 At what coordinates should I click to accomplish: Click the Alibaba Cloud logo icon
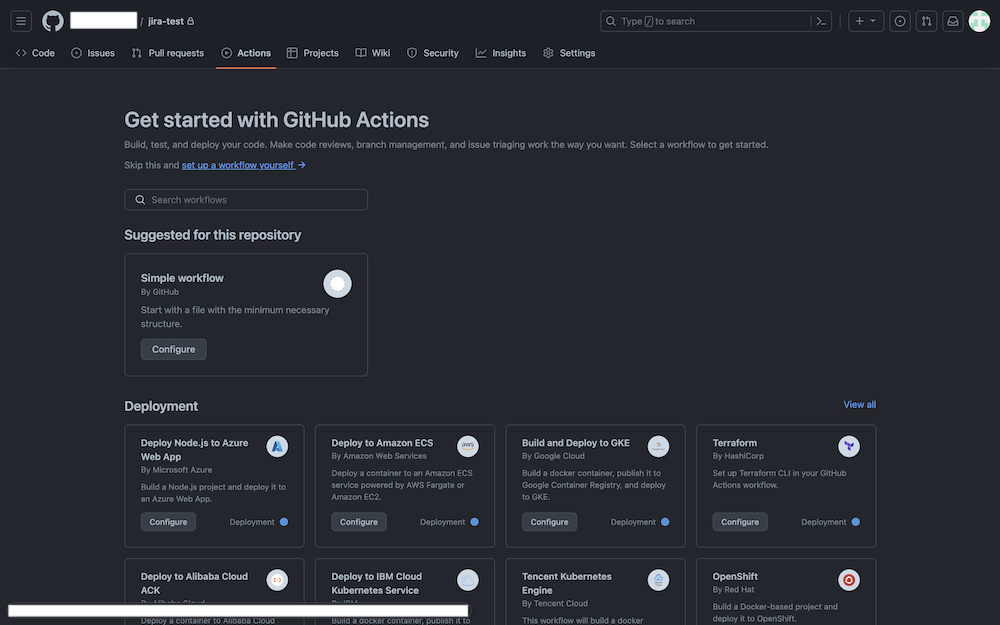[x=277, y=580]
